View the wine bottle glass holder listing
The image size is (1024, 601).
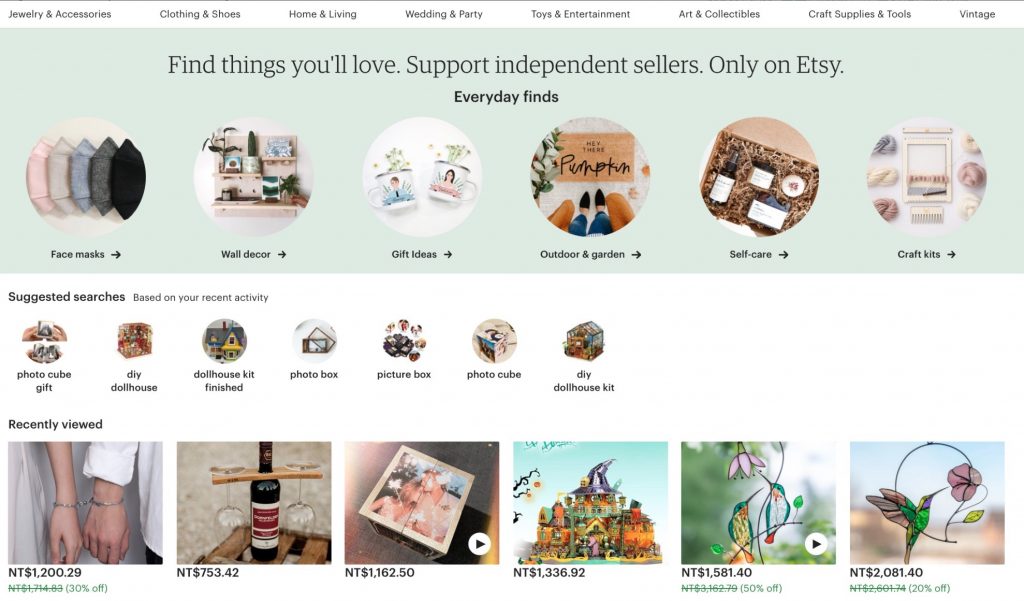click(254, 503)
